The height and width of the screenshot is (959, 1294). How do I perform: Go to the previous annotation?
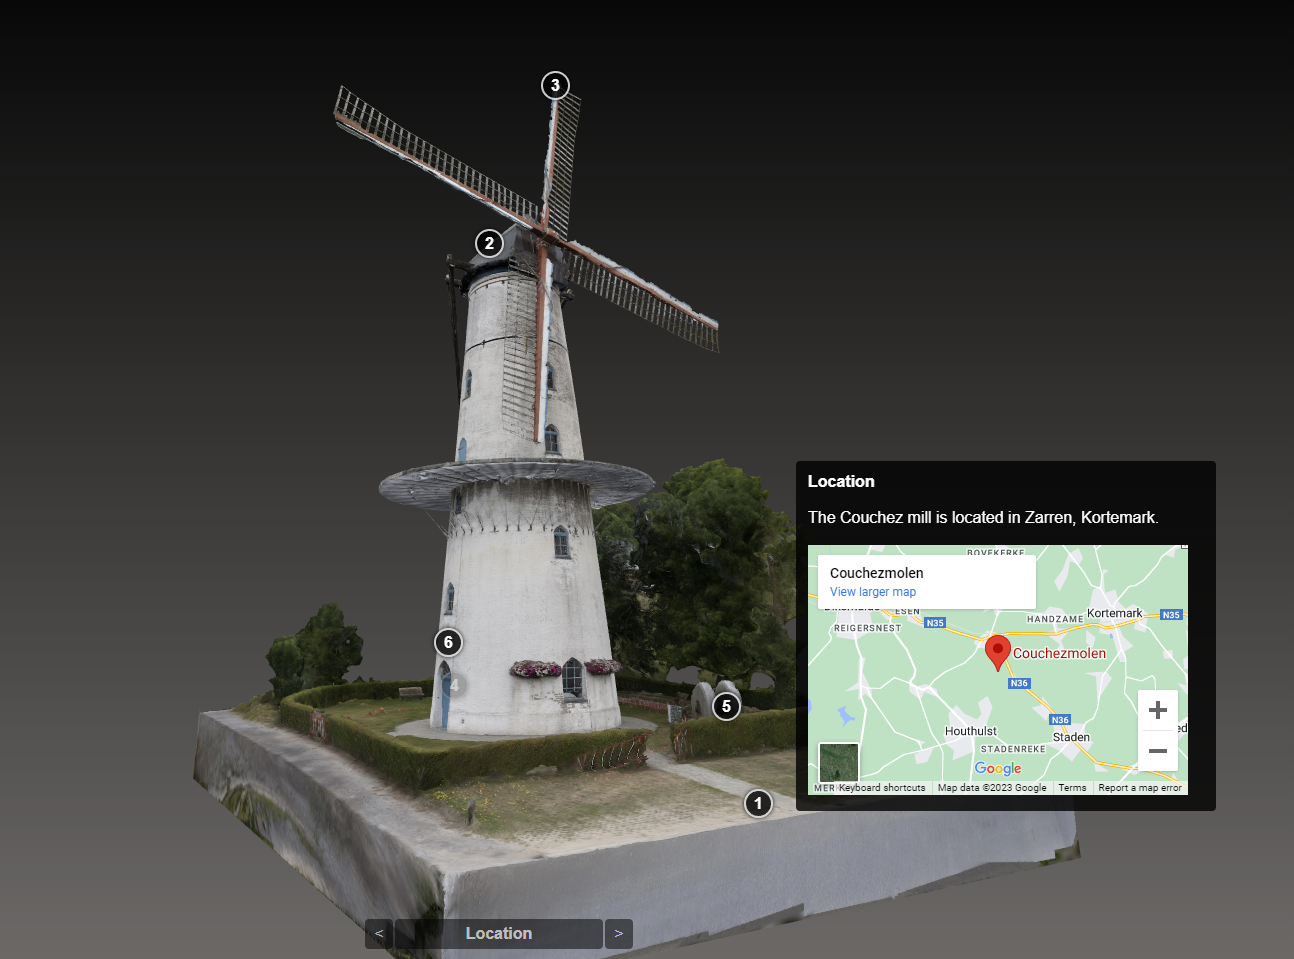[x=379, y=933]
